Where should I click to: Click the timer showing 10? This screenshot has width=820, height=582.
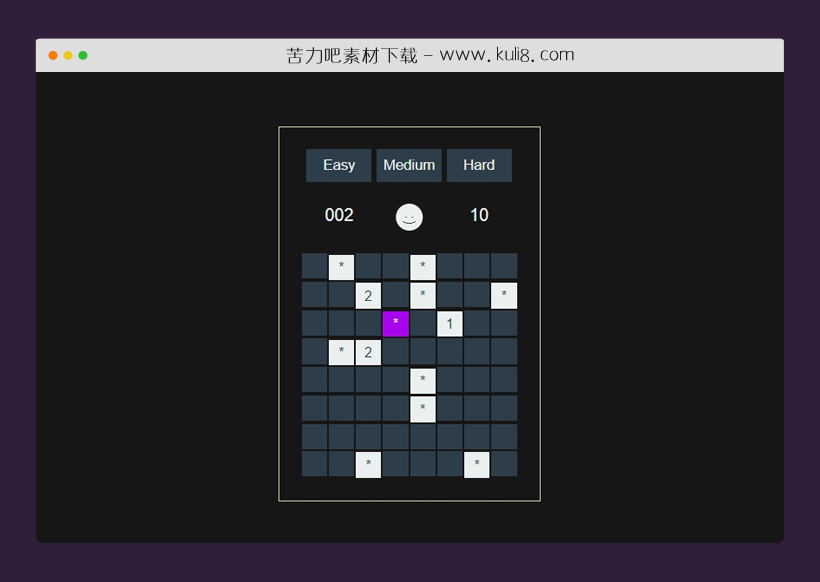(479, 215)
